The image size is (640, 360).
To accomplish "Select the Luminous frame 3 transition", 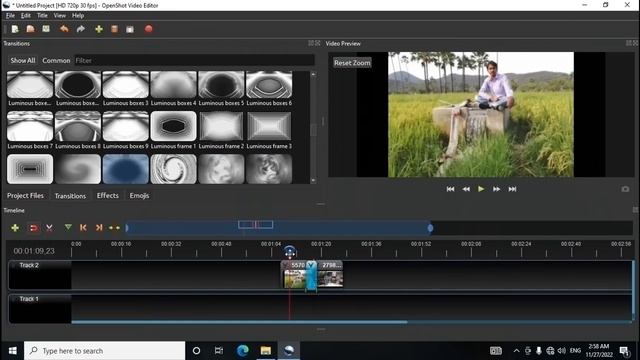I will 269,130.
